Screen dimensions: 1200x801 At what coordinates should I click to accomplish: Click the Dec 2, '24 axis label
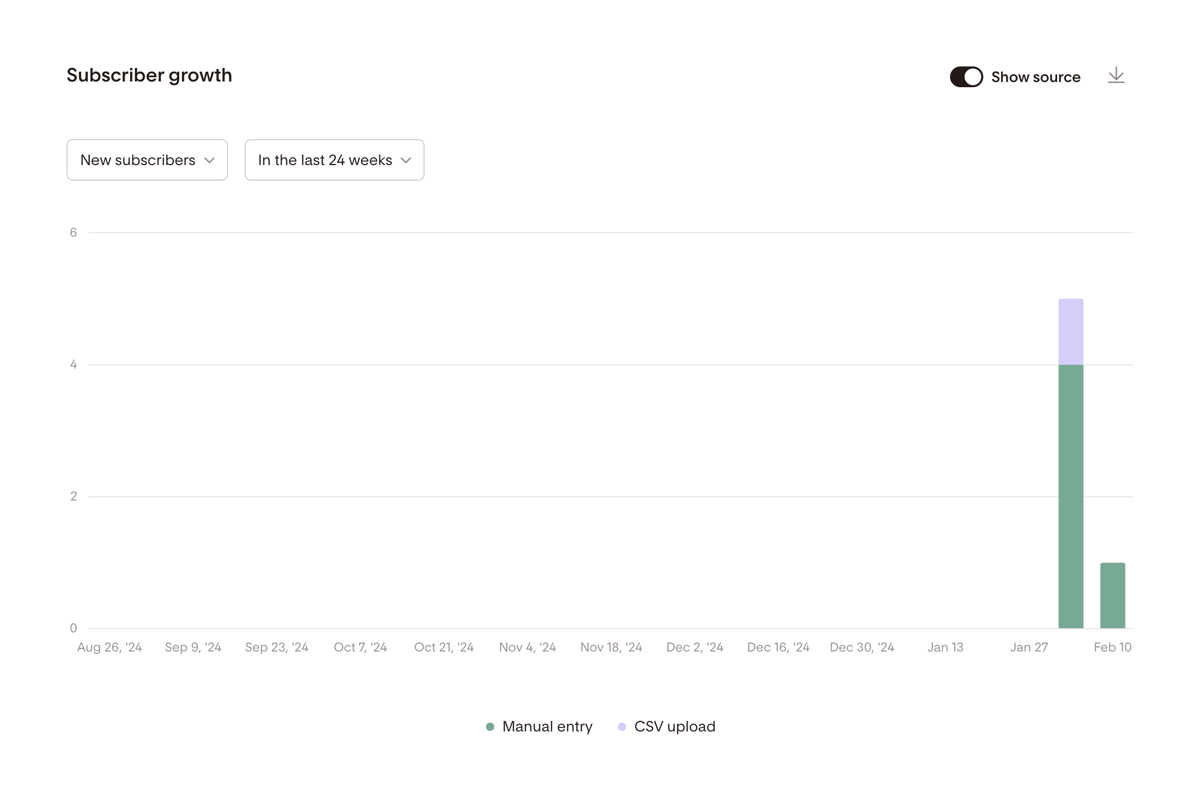695,647
